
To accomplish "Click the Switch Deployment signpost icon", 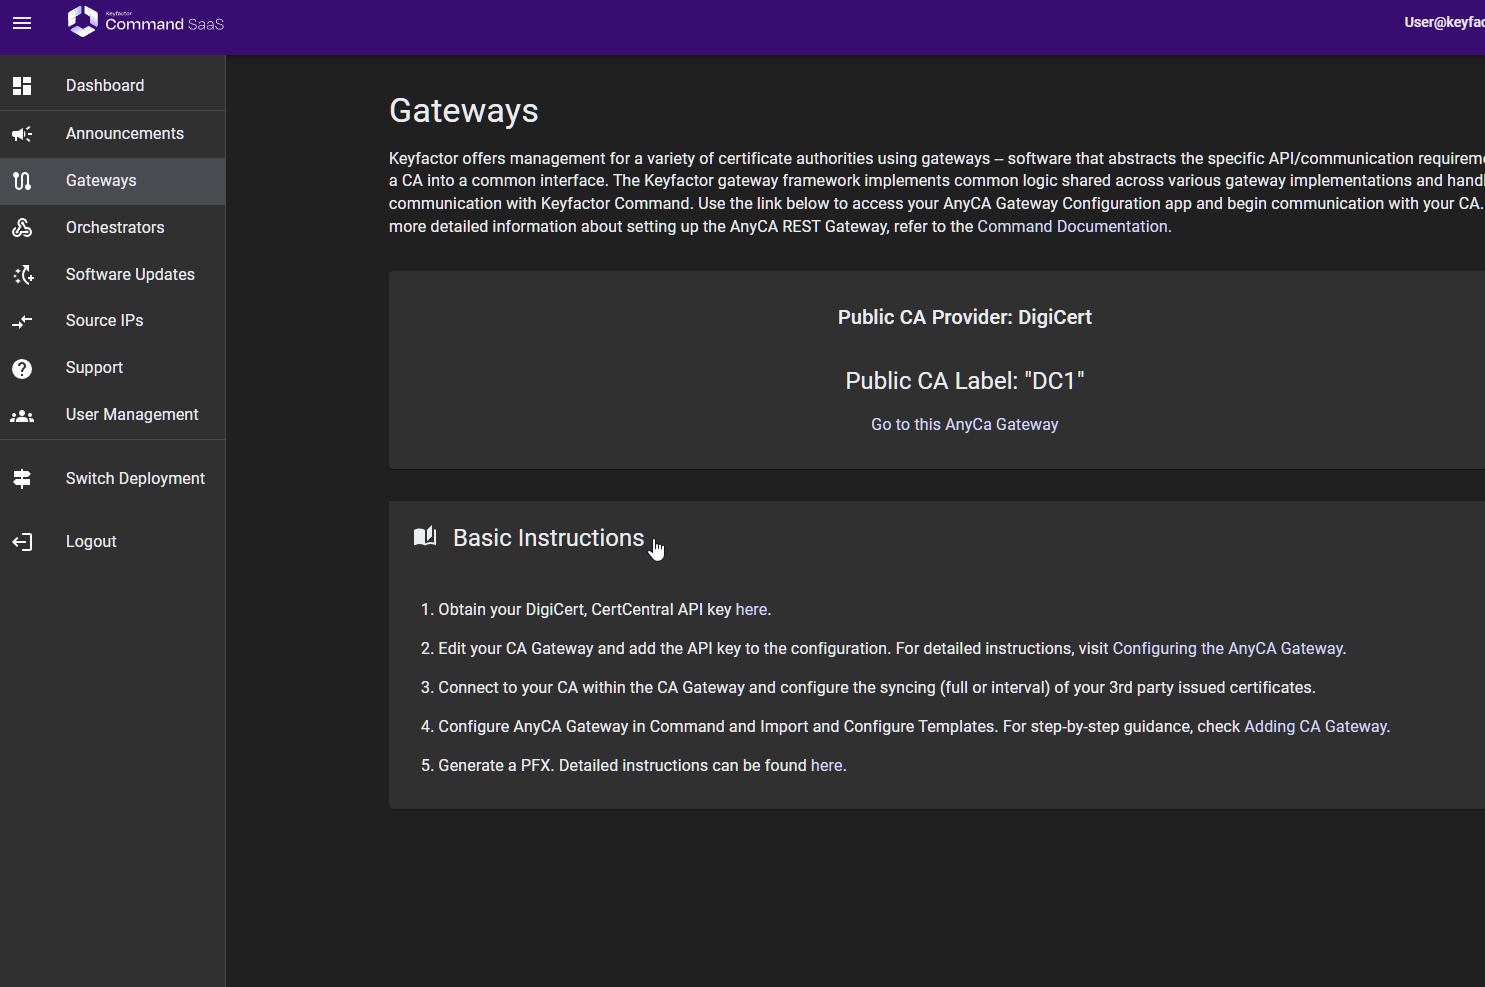I will (x=22, y=479).
